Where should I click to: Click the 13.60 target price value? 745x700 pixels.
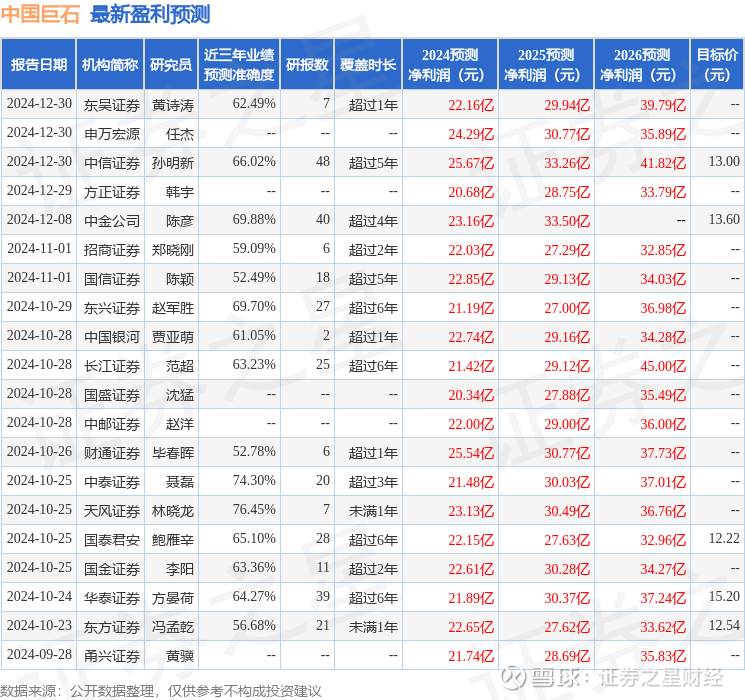(x=724, y=219)
